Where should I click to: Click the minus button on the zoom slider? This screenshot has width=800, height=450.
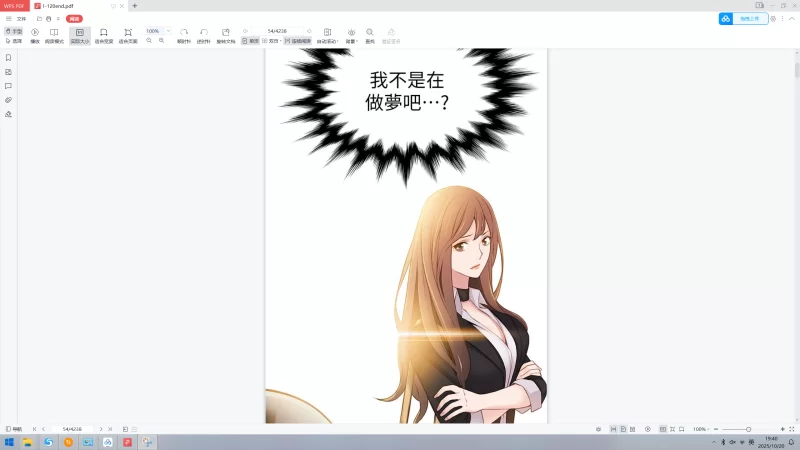[716, 429]
